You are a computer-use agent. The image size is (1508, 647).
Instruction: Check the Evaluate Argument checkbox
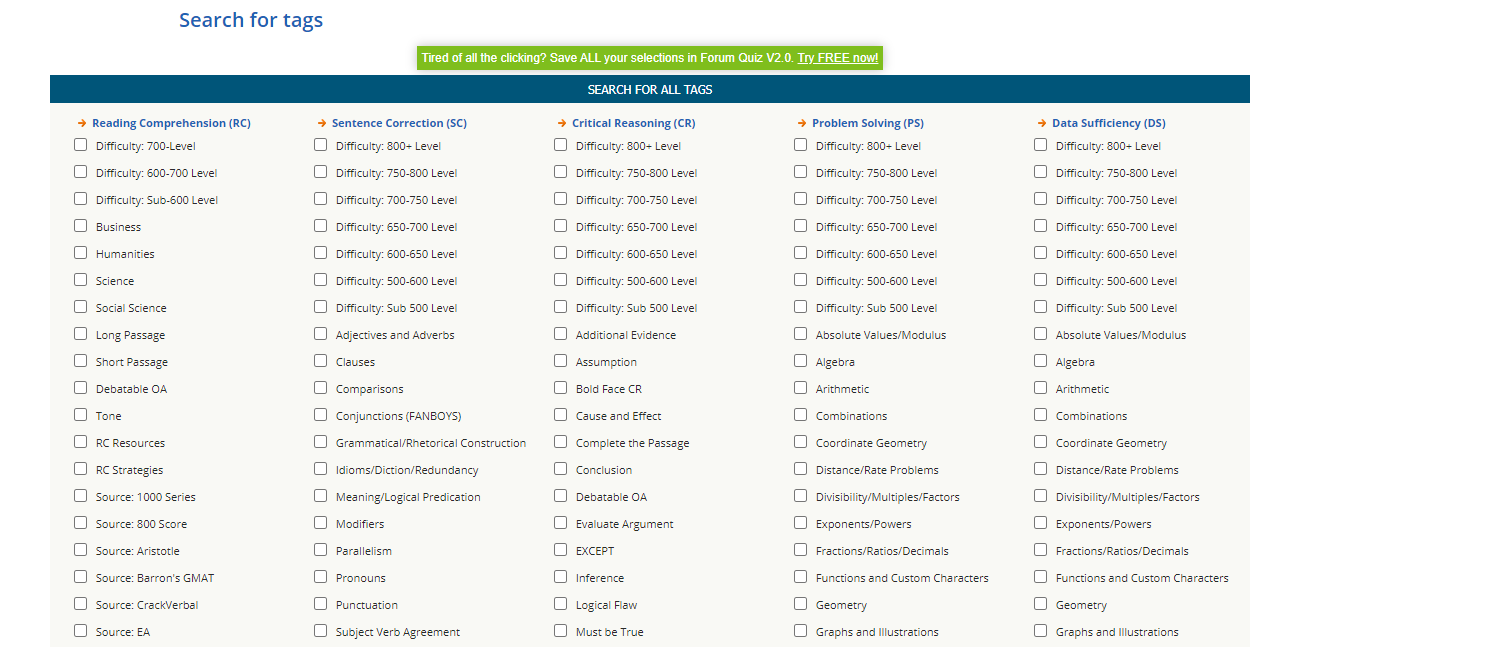click(x=561, y=523)
